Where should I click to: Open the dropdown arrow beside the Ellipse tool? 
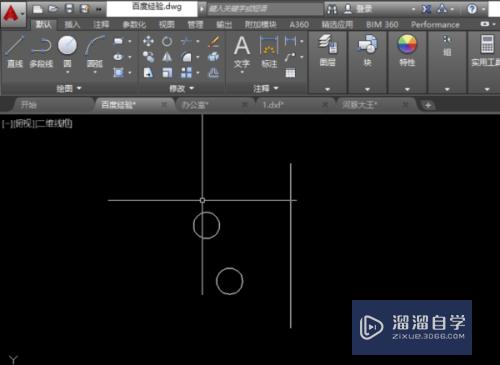[130, 57]
